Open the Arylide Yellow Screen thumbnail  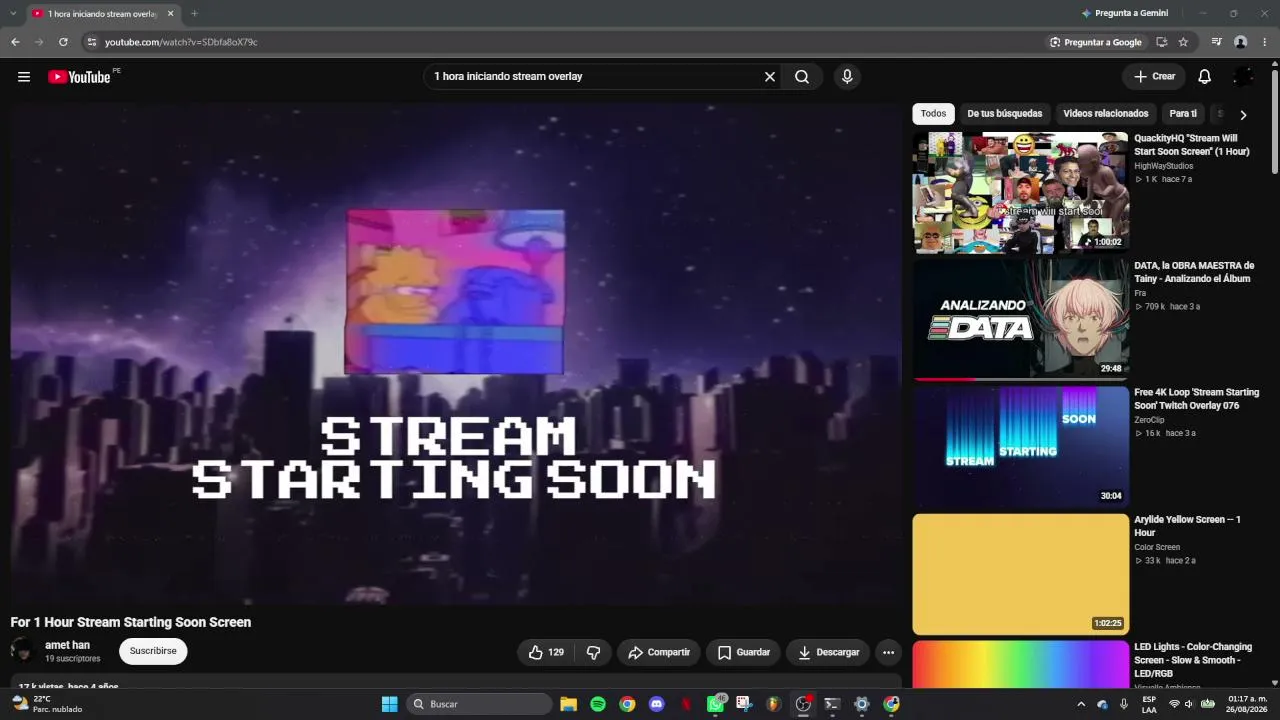pos(1020,574)
